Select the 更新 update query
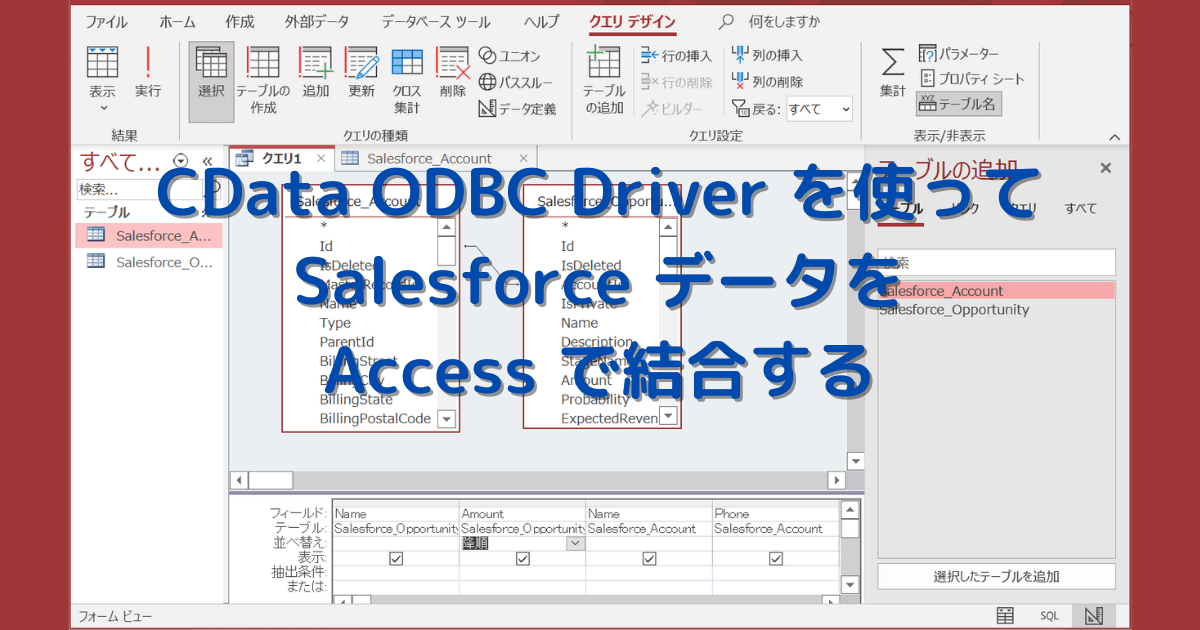Screen dimensions: 1200x630 point(362,74)
